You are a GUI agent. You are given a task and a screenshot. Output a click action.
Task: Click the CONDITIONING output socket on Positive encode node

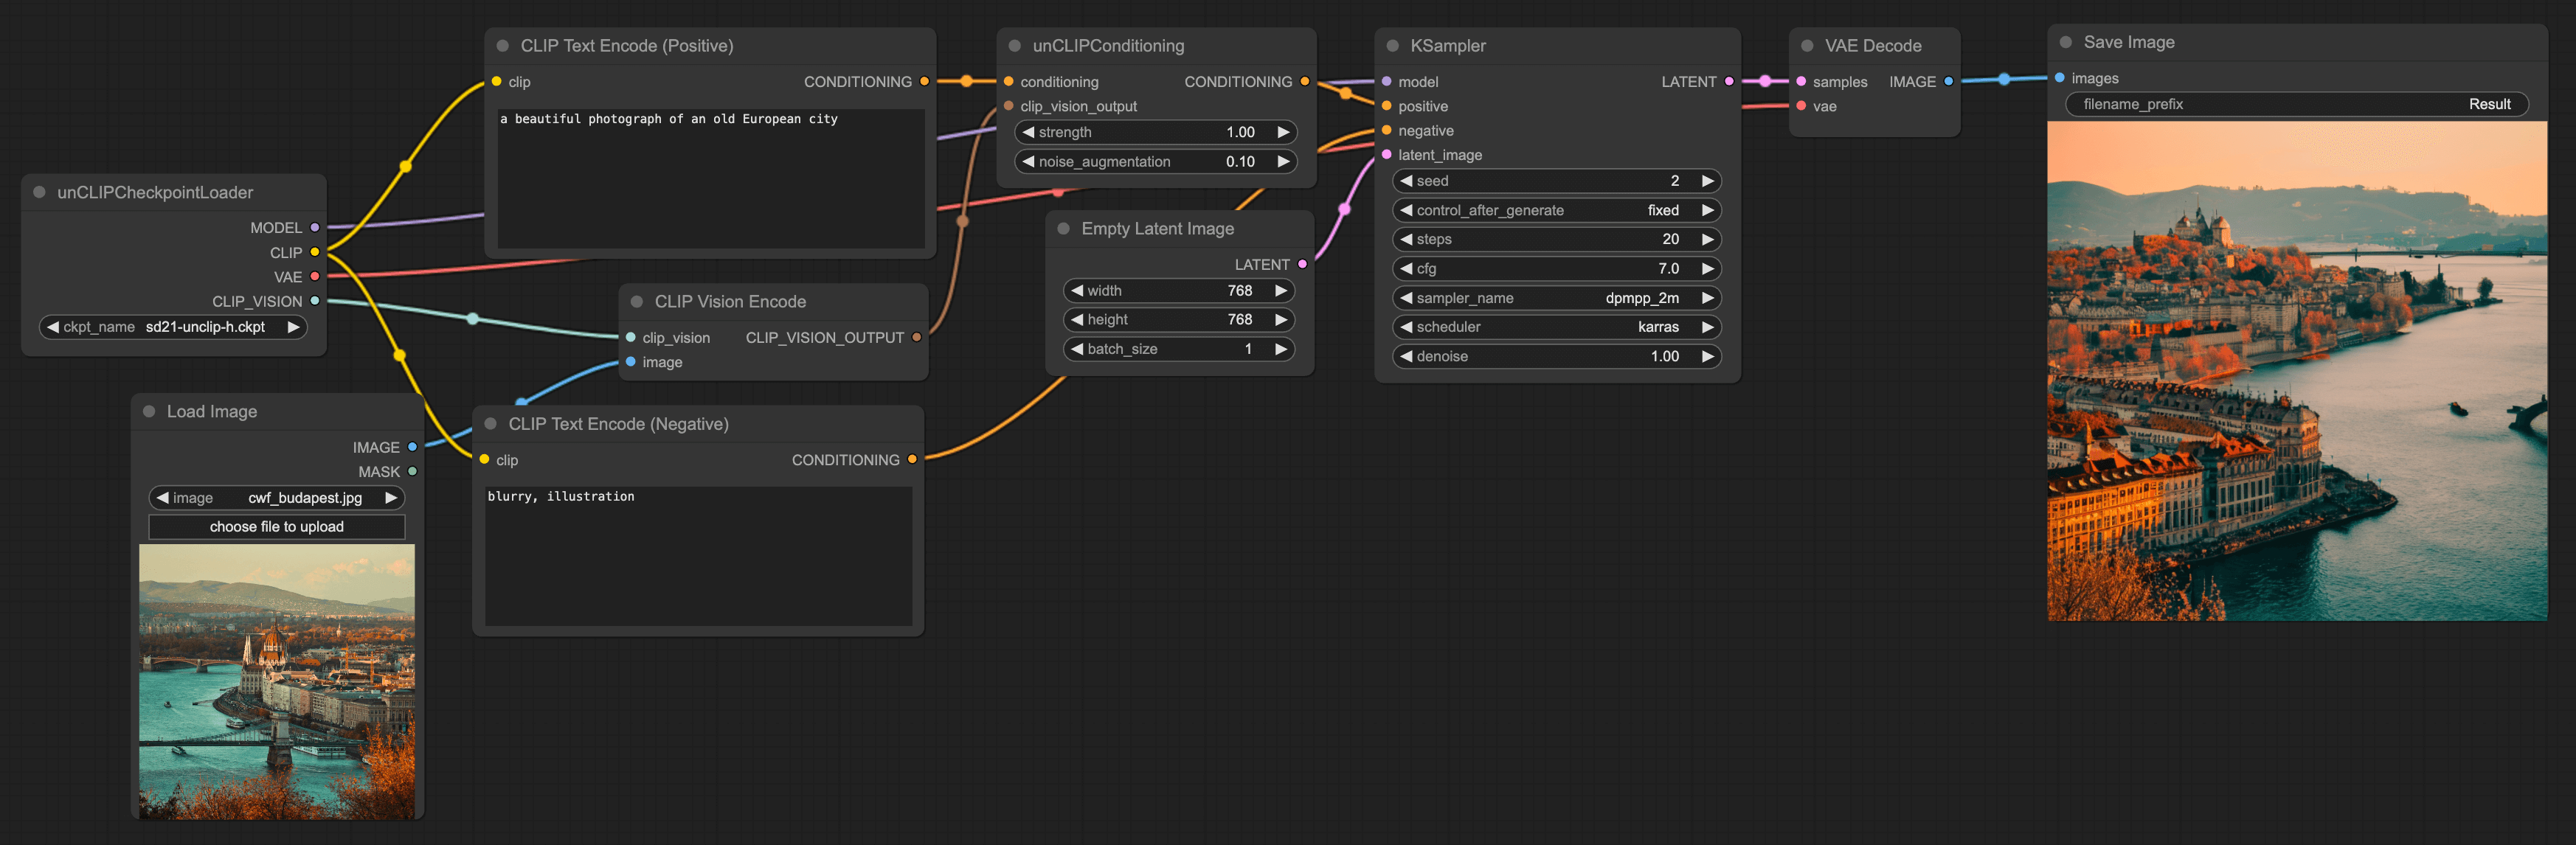click(924, 82)
